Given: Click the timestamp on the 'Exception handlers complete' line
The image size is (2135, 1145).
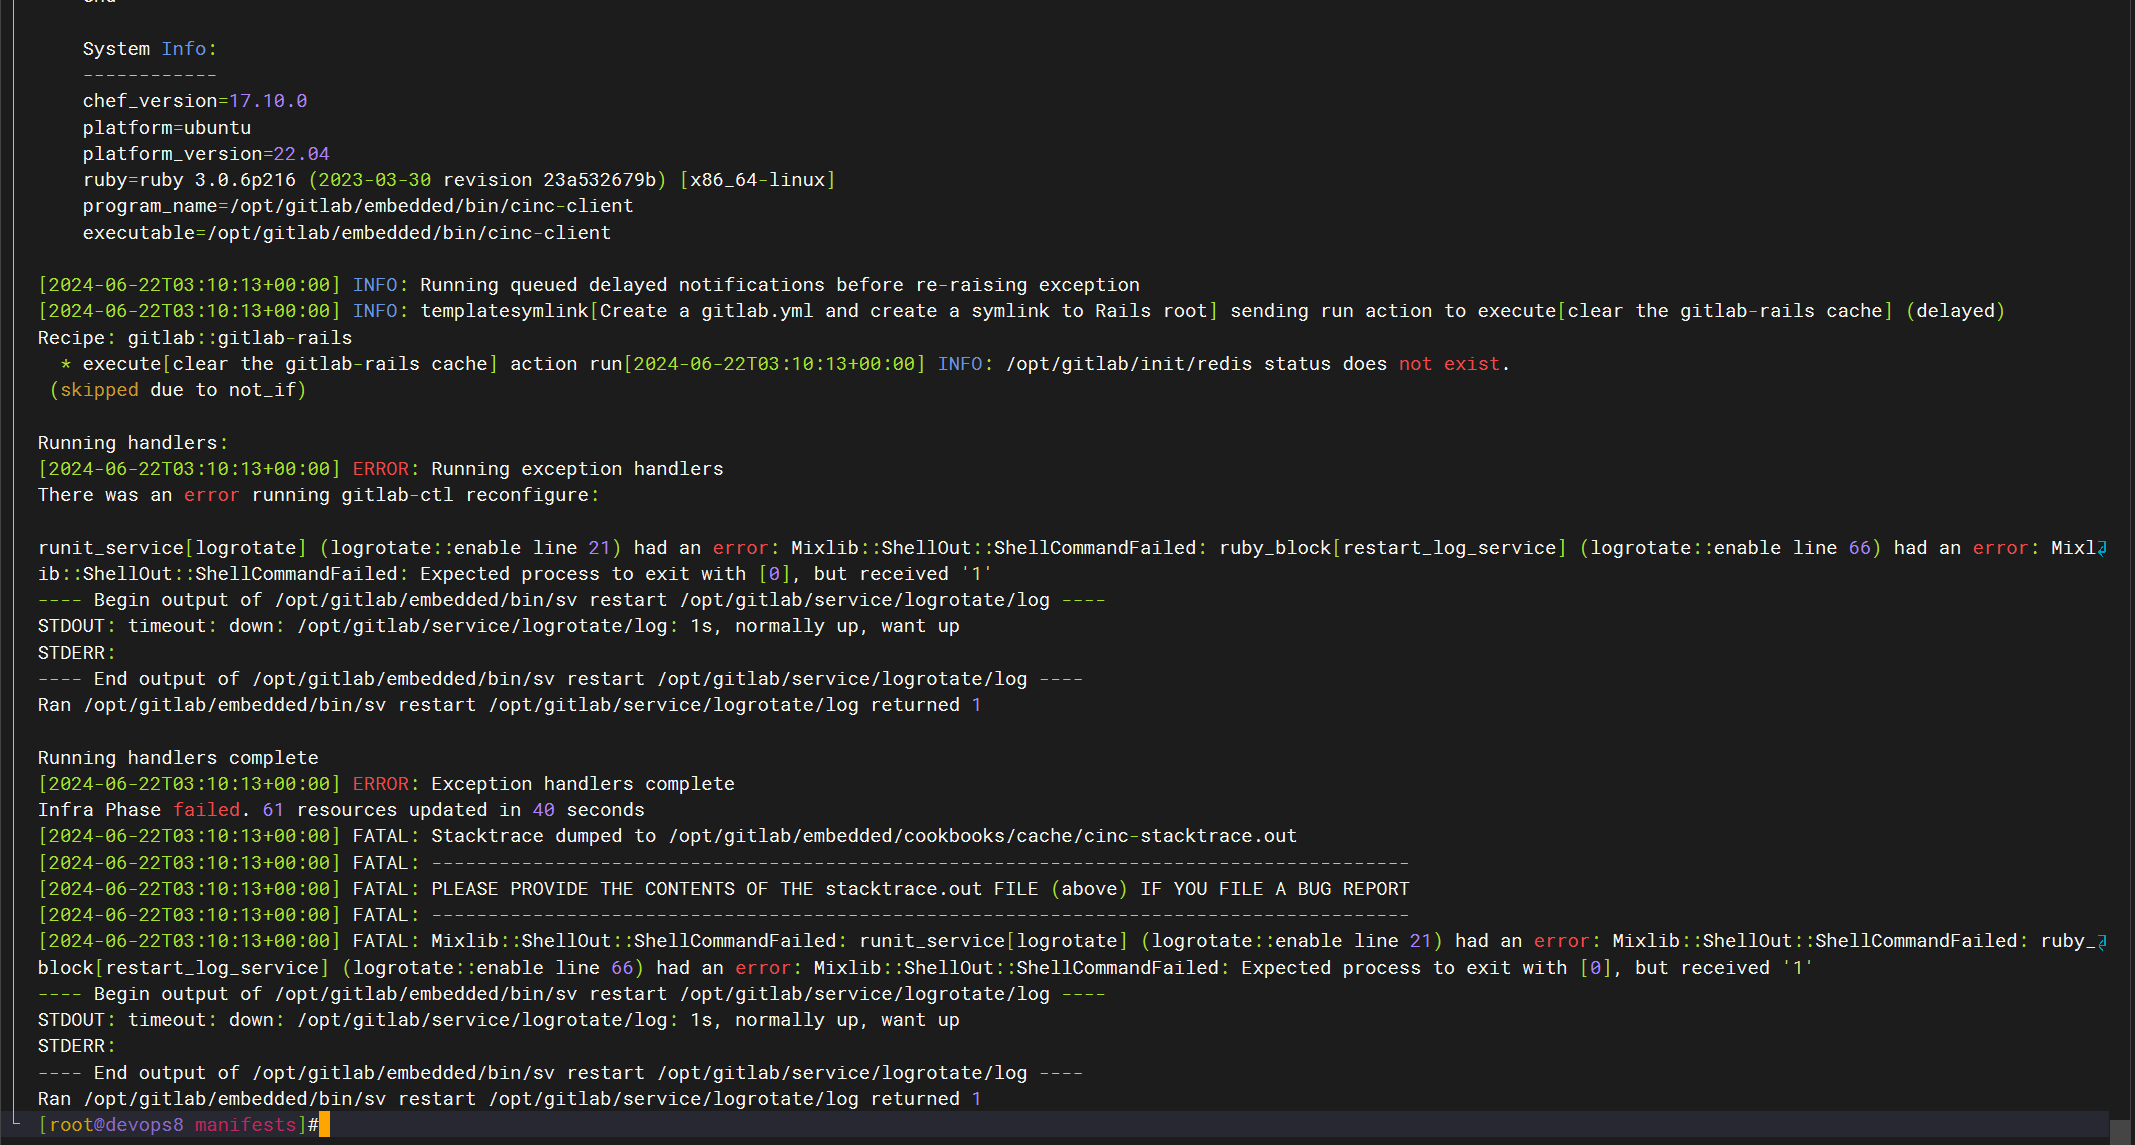Looking at the screenshot, I should tap(189, 784).
